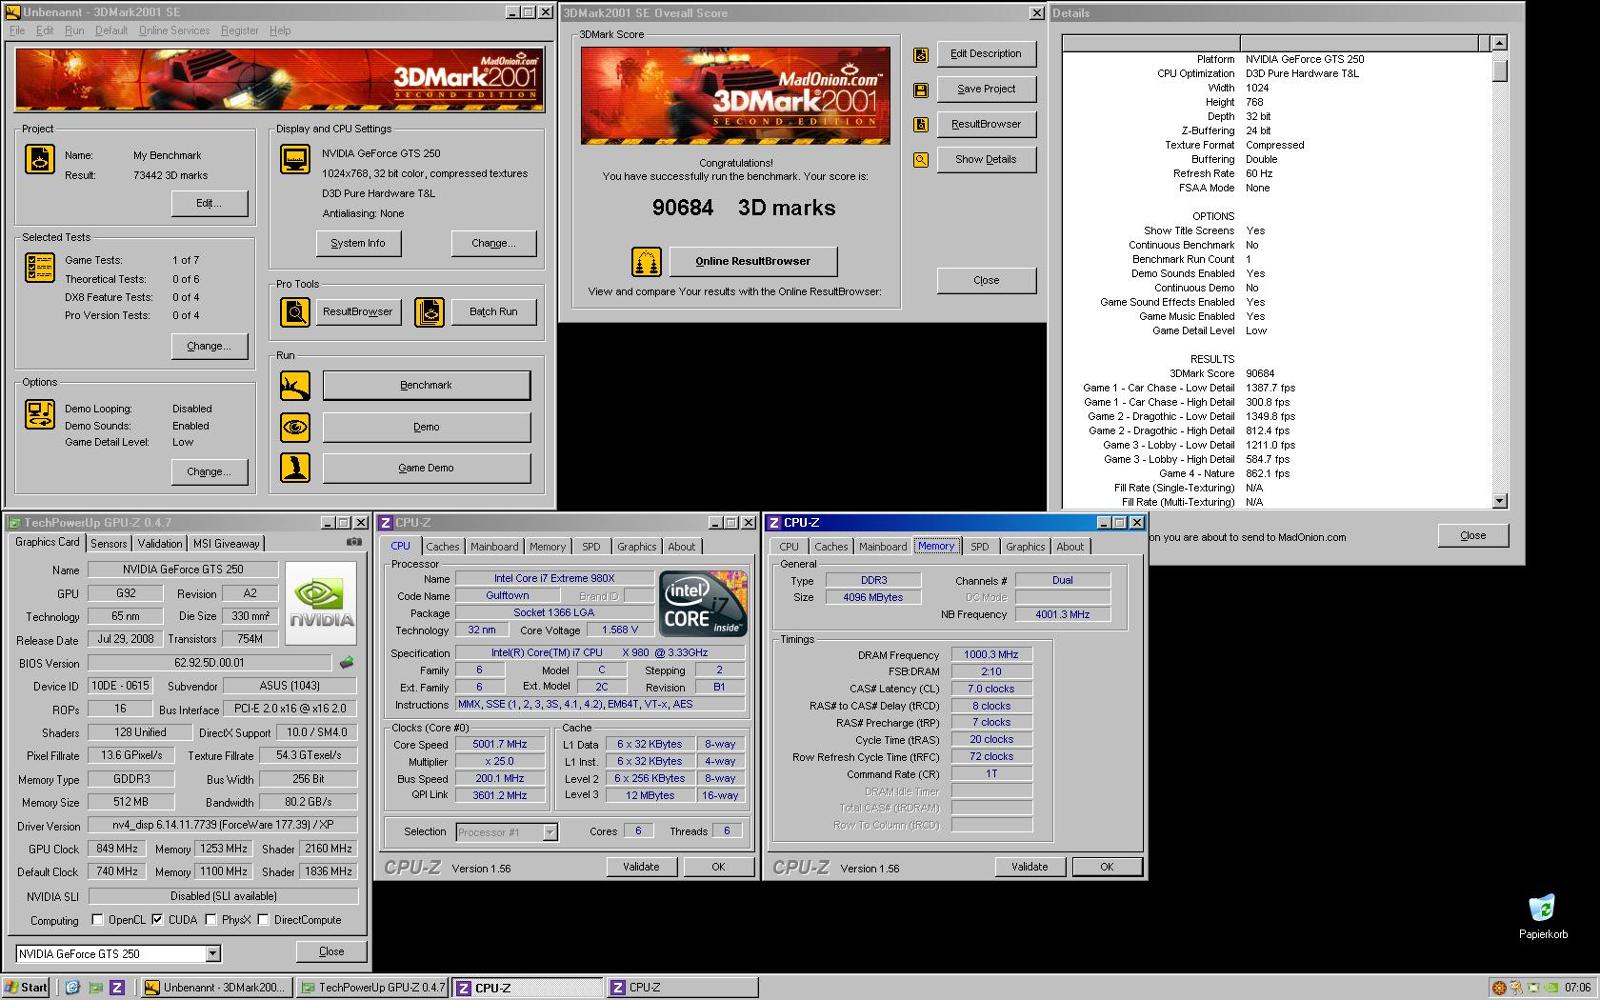Open the Help menu in 3DMark2001
The width and height of the screenshot is (1600, 1000).
click(280, 31)
